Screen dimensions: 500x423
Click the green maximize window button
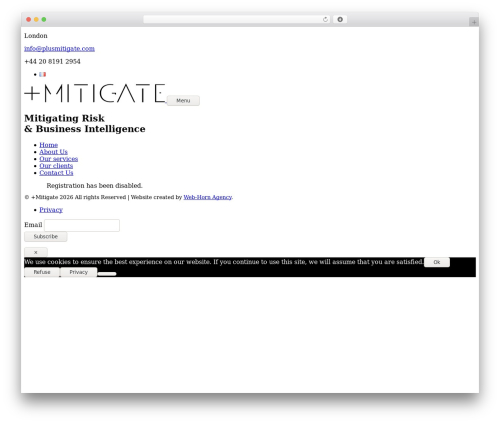click(44, 19)
